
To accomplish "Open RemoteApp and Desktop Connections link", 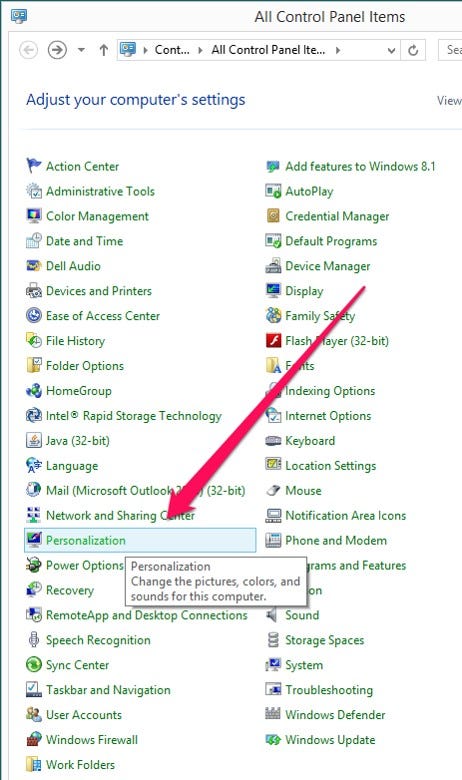I will (146, 615).
